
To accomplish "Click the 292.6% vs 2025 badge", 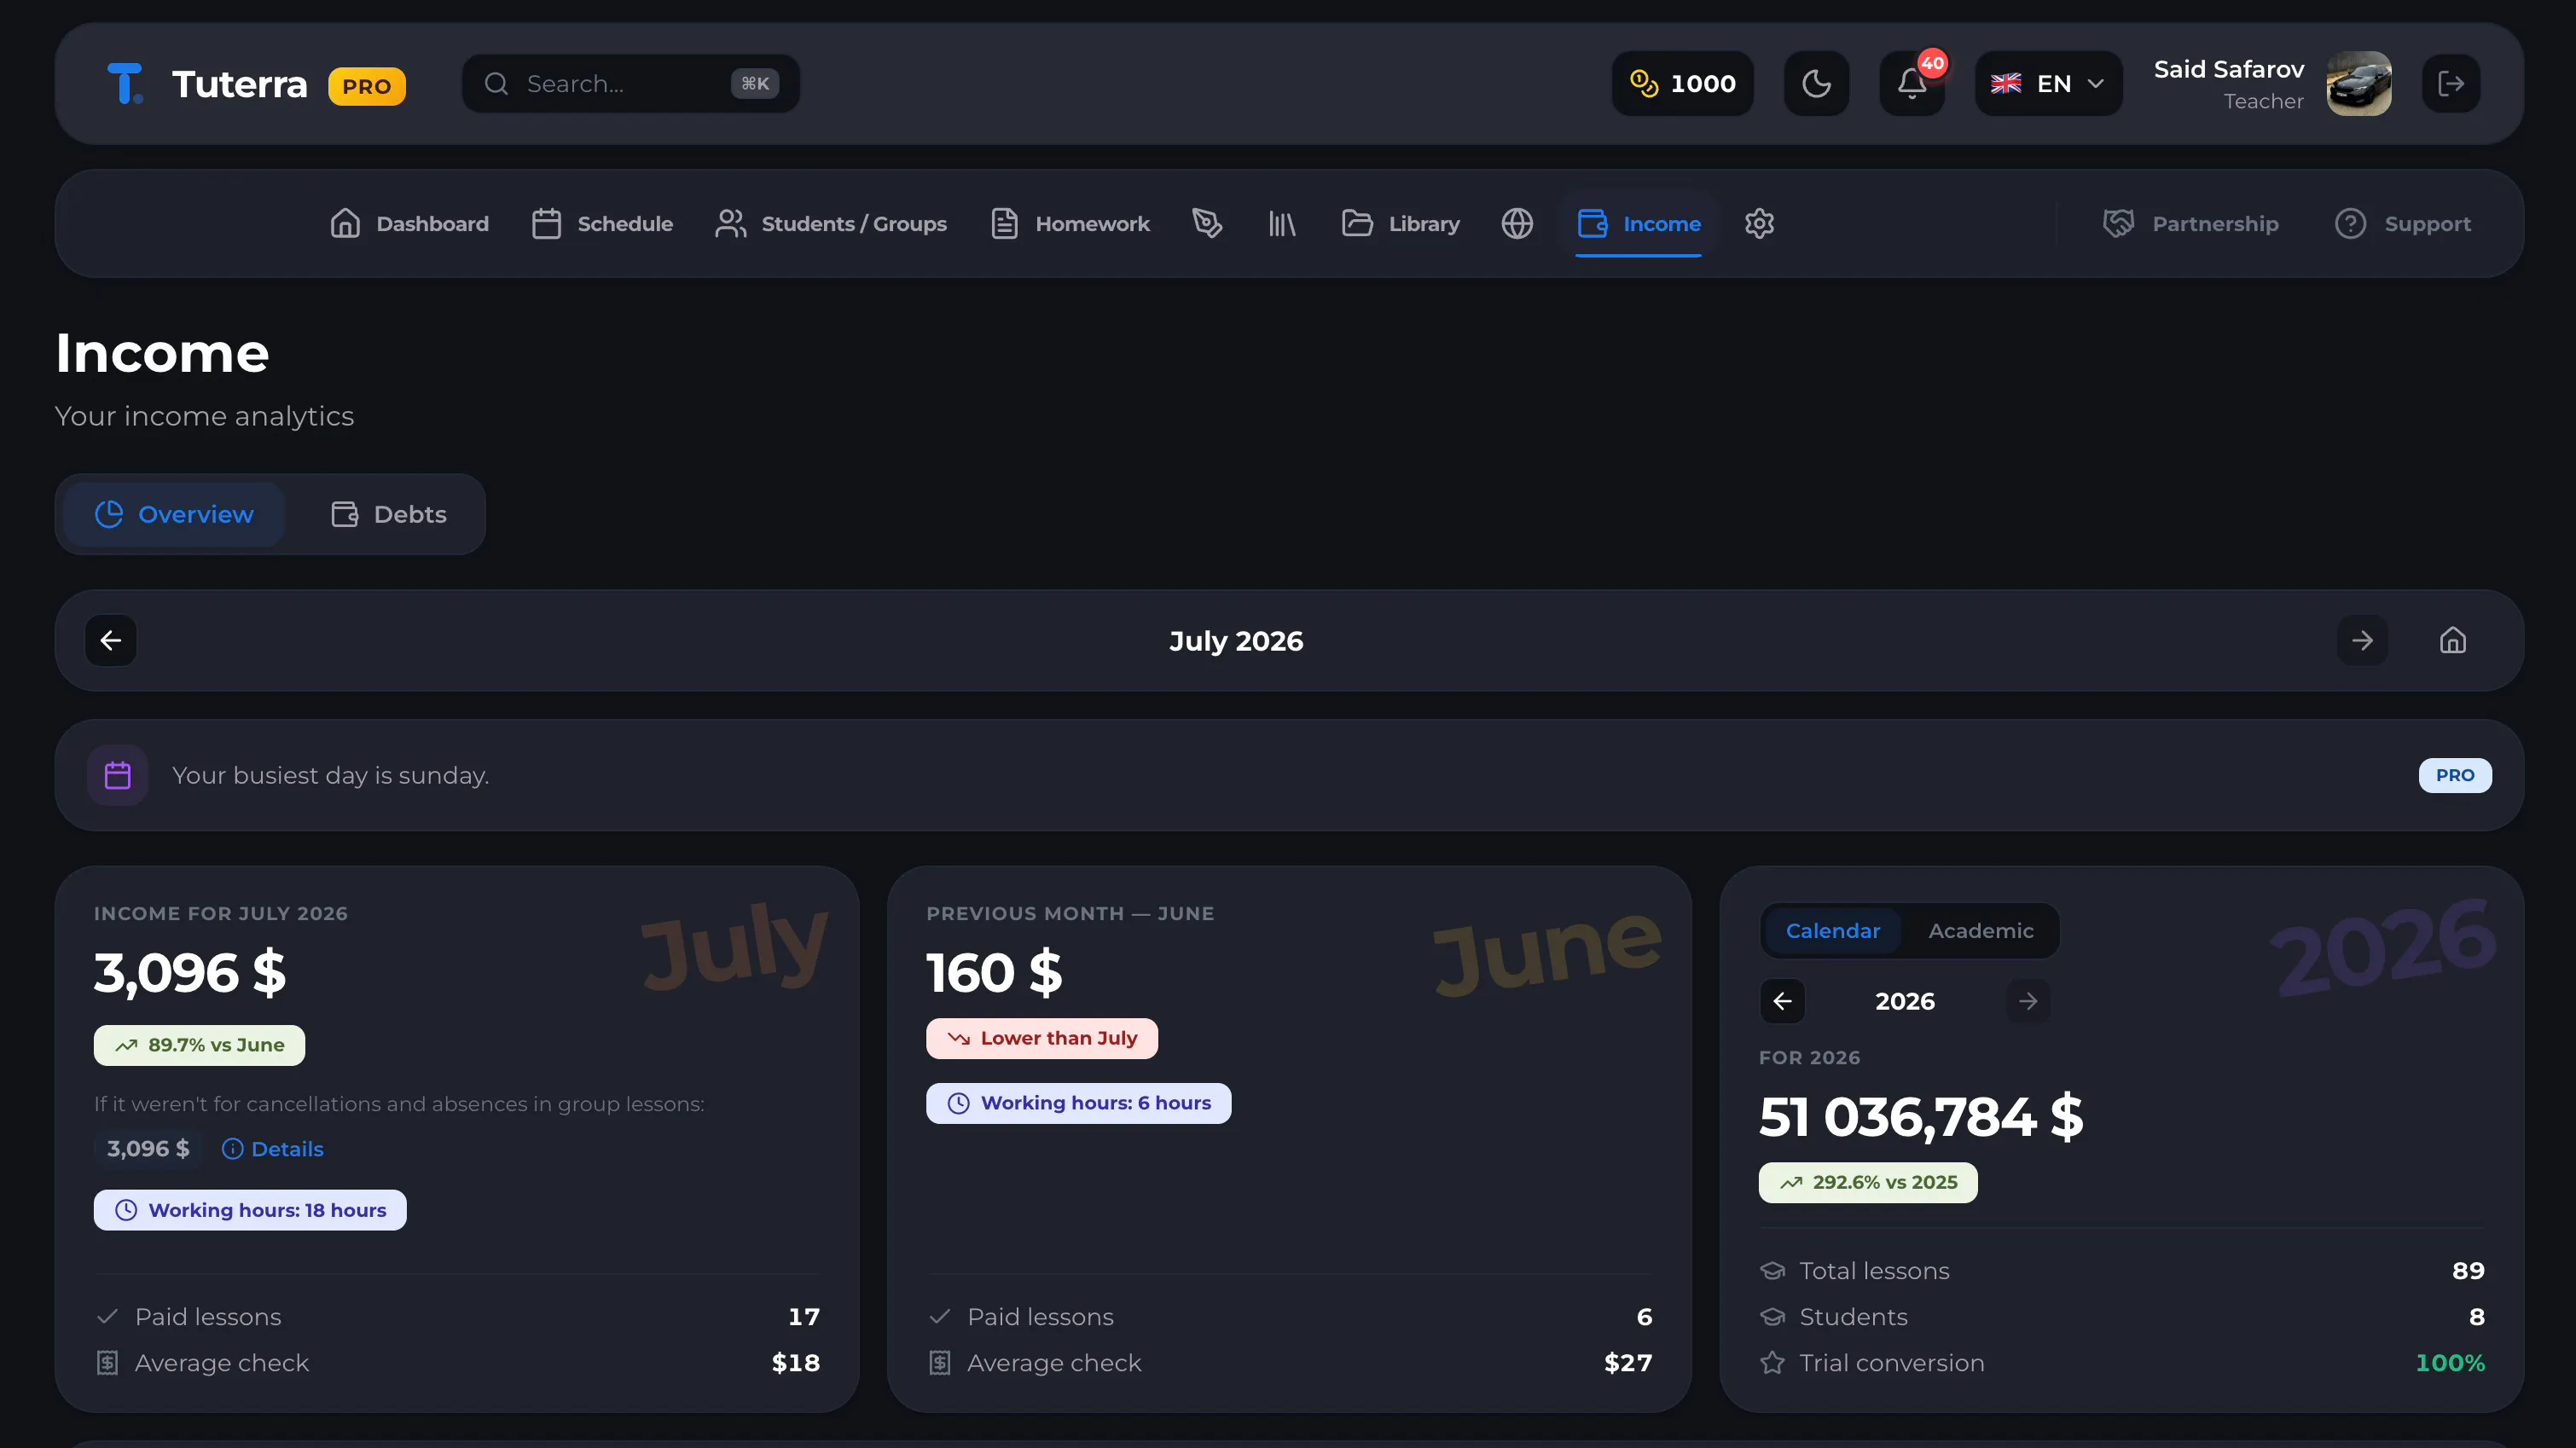I will pos(1868,1183).
